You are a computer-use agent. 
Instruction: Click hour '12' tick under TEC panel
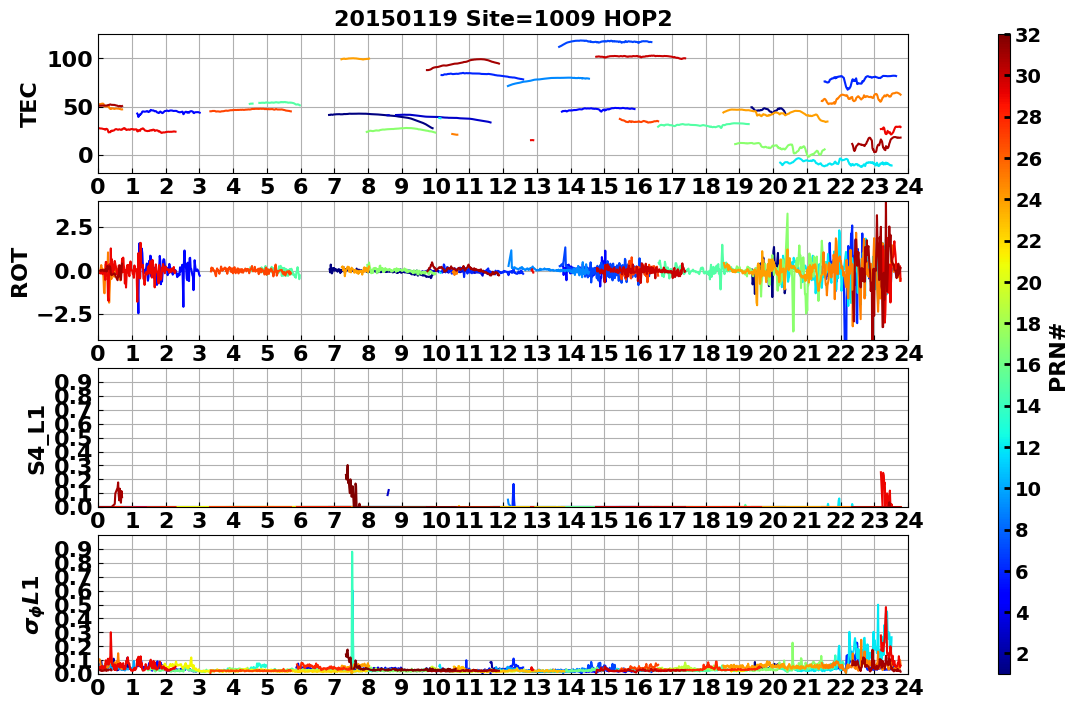click(503, 186)
